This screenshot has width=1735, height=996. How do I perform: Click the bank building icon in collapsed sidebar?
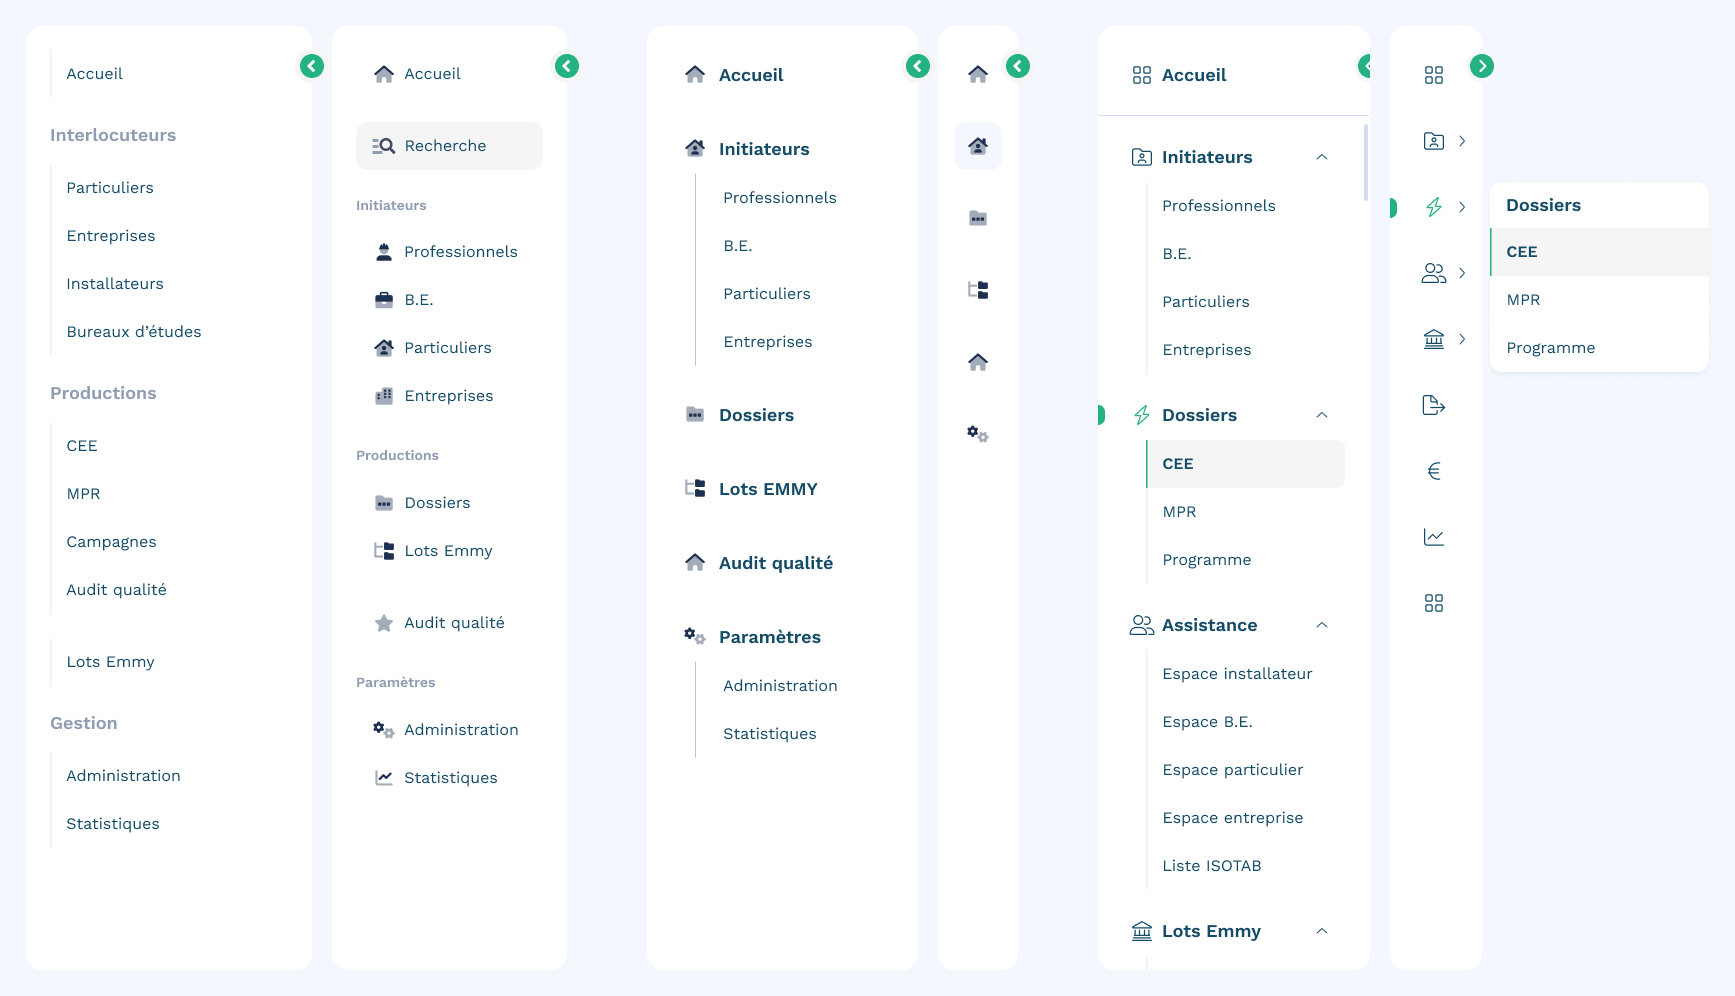pyautogui.click(x=1433, y=339)
